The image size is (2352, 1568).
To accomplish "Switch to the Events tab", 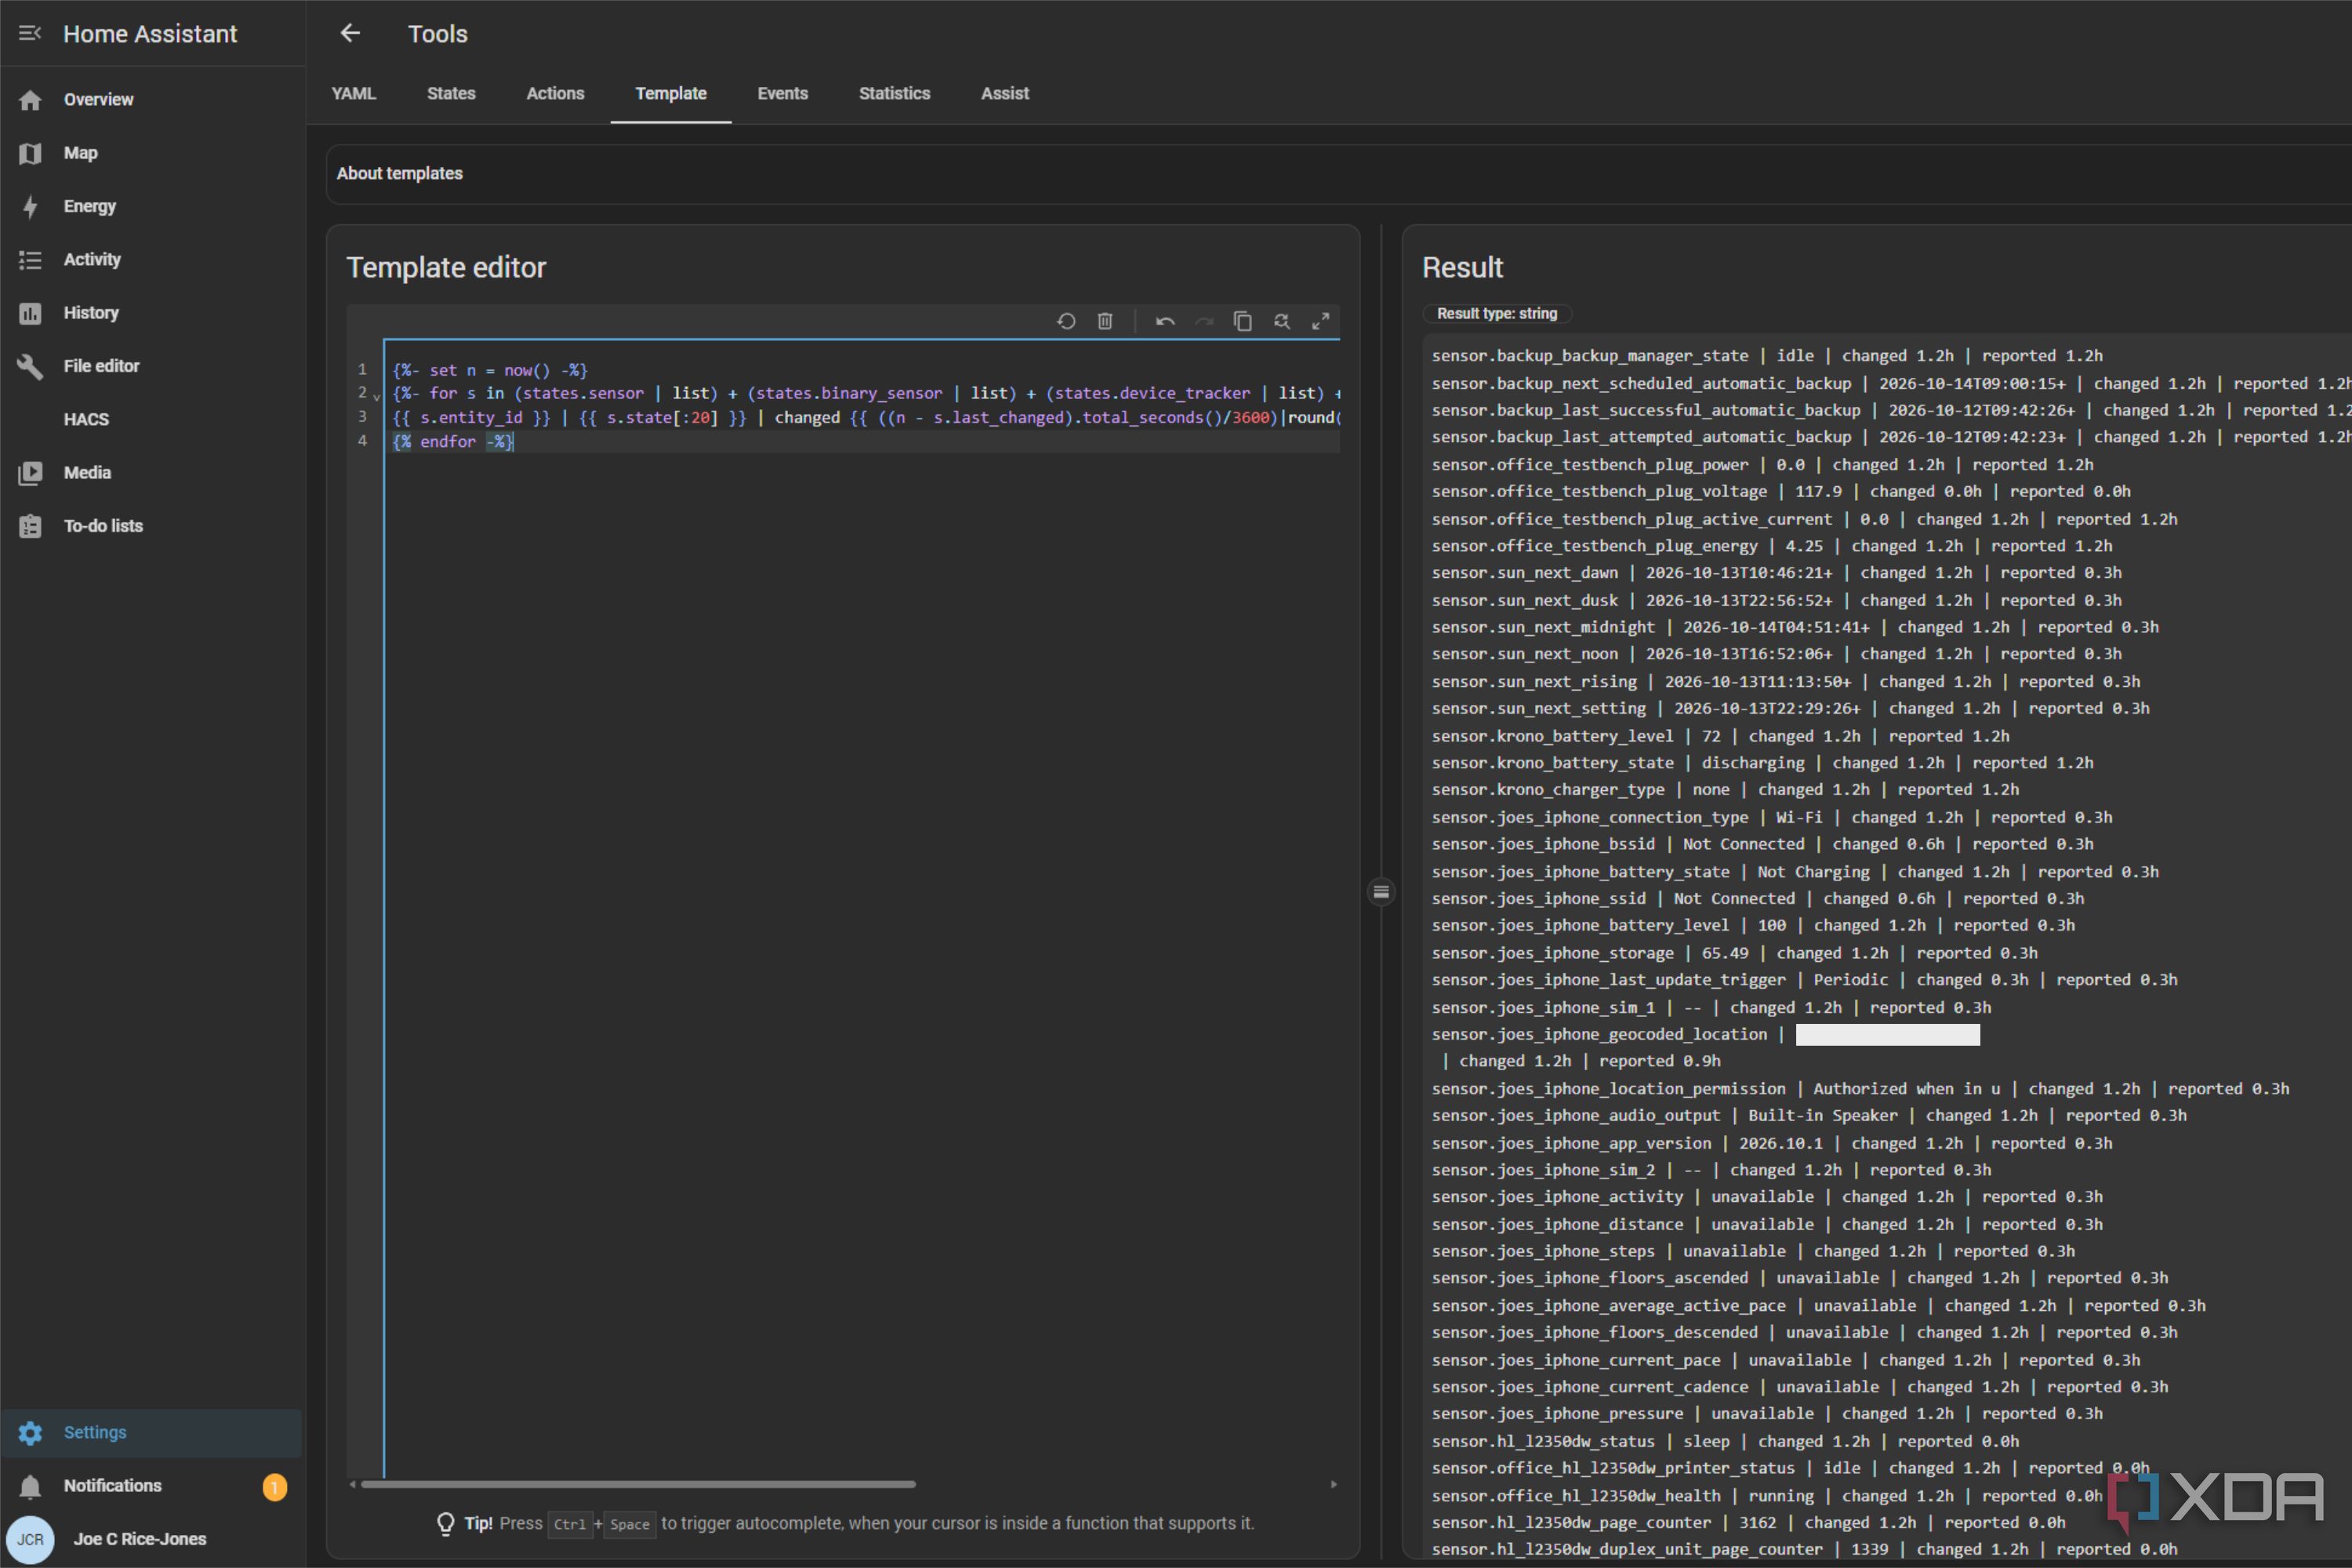I will pyautogui.click(x=782, y=93).
